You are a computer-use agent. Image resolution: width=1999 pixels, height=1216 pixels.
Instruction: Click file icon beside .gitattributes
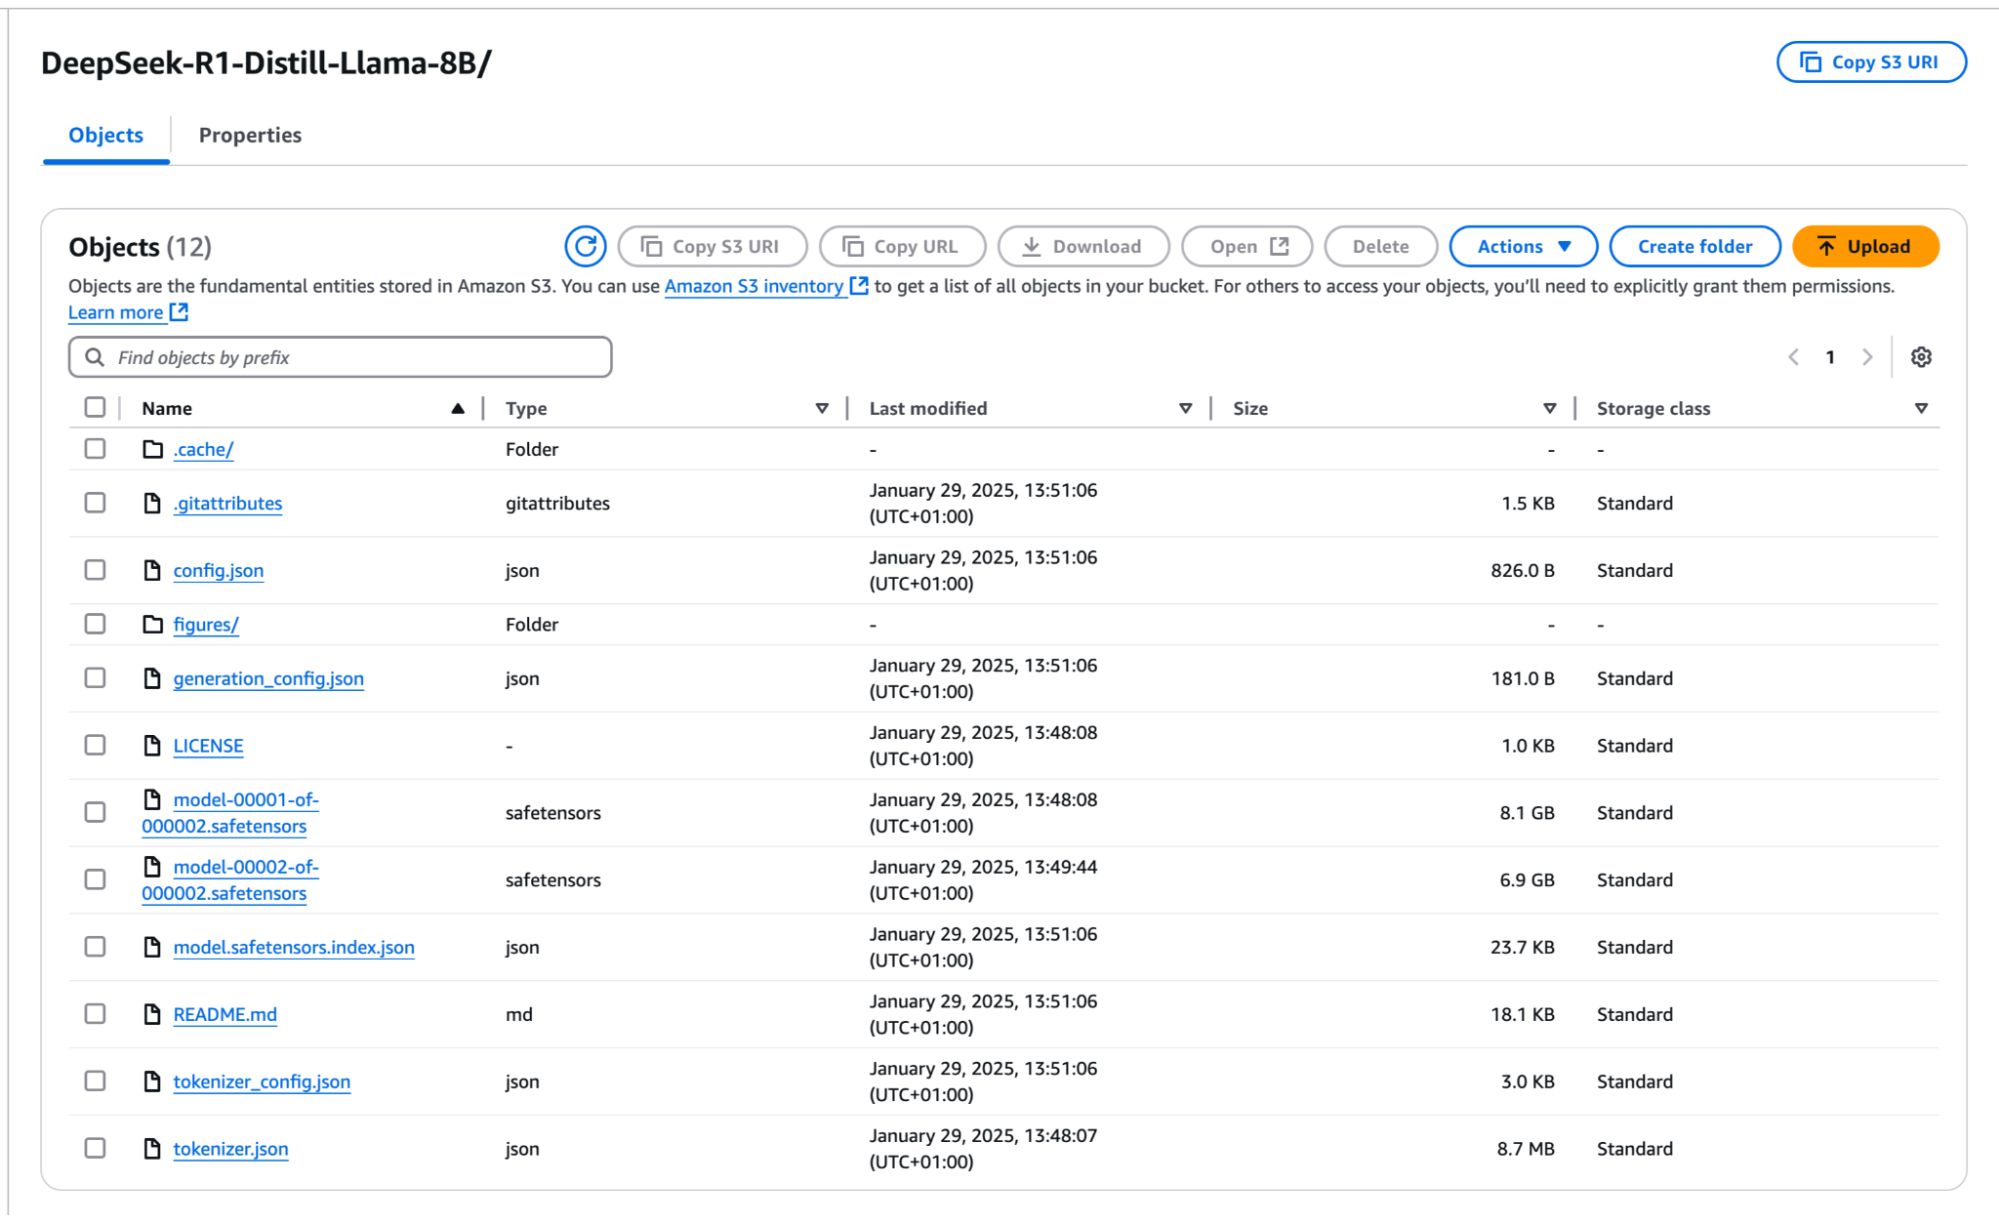[x=152, y=503]
